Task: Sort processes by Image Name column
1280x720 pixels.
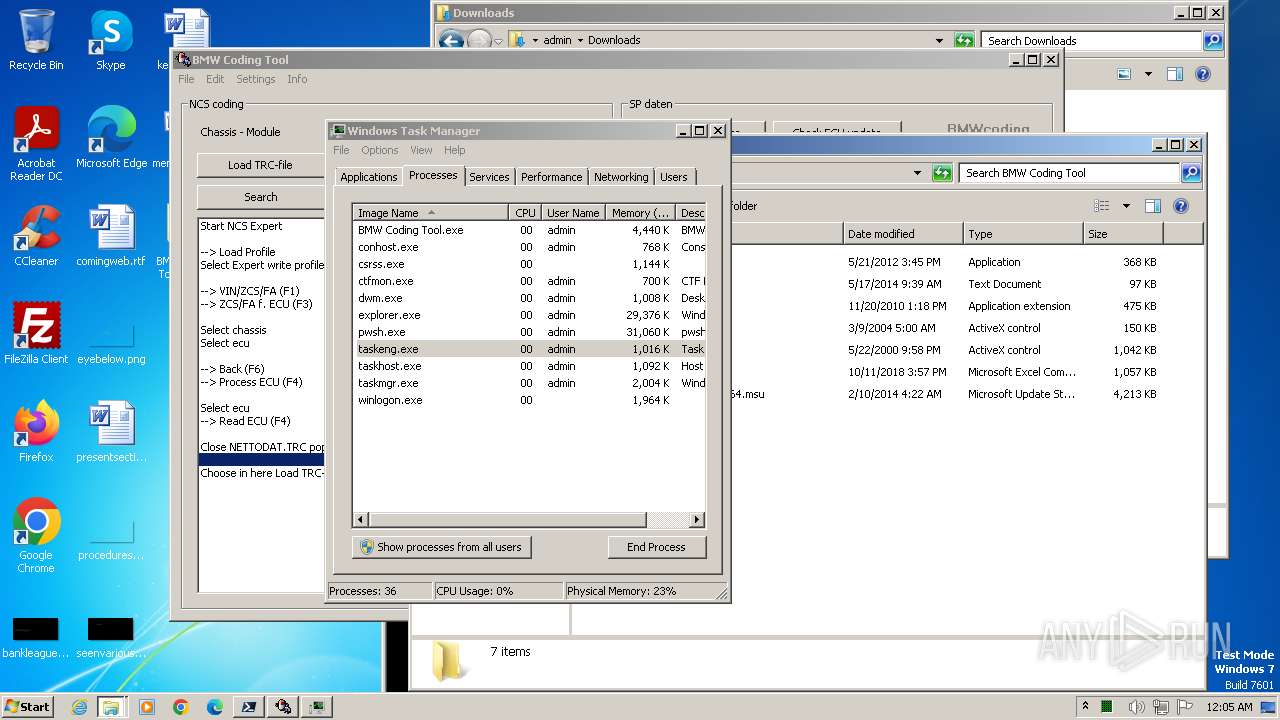Action: (x=431, y=213)
